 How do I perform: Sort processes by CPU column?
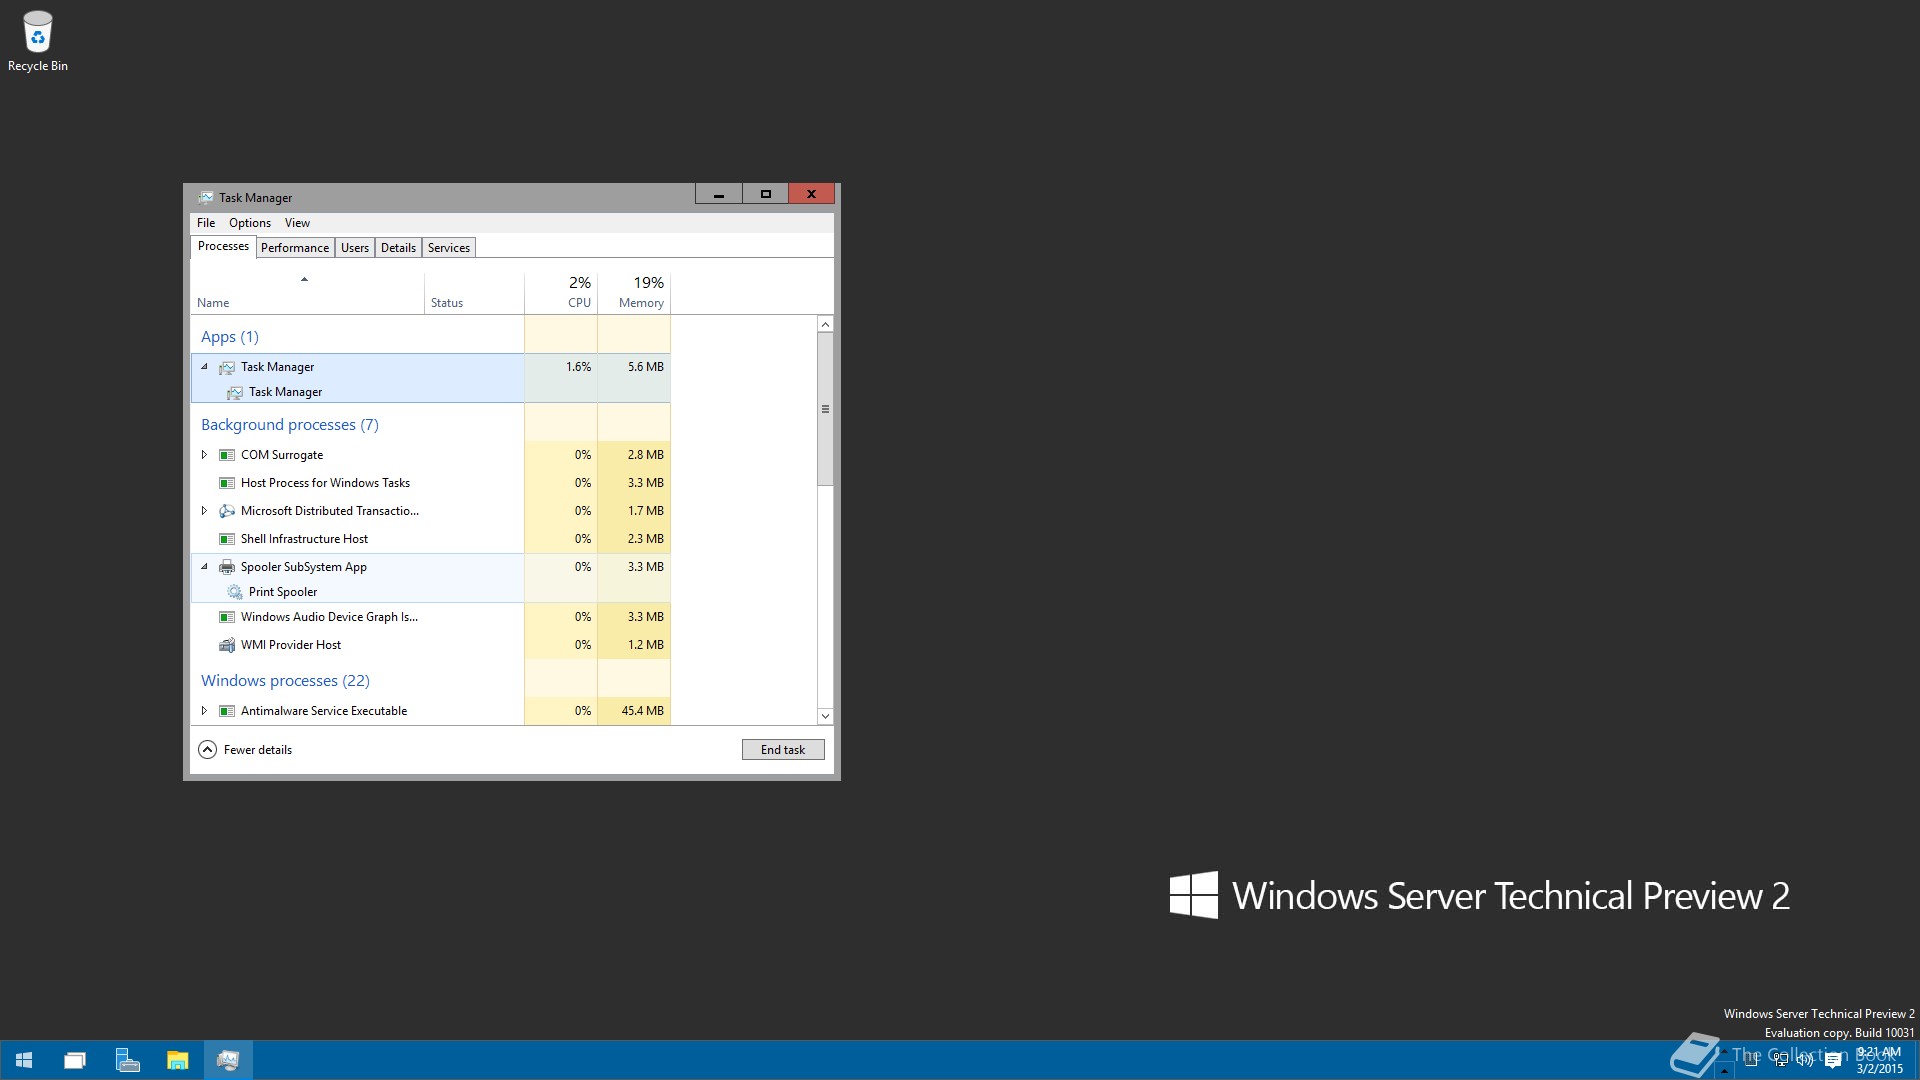(x=561, y=293)
